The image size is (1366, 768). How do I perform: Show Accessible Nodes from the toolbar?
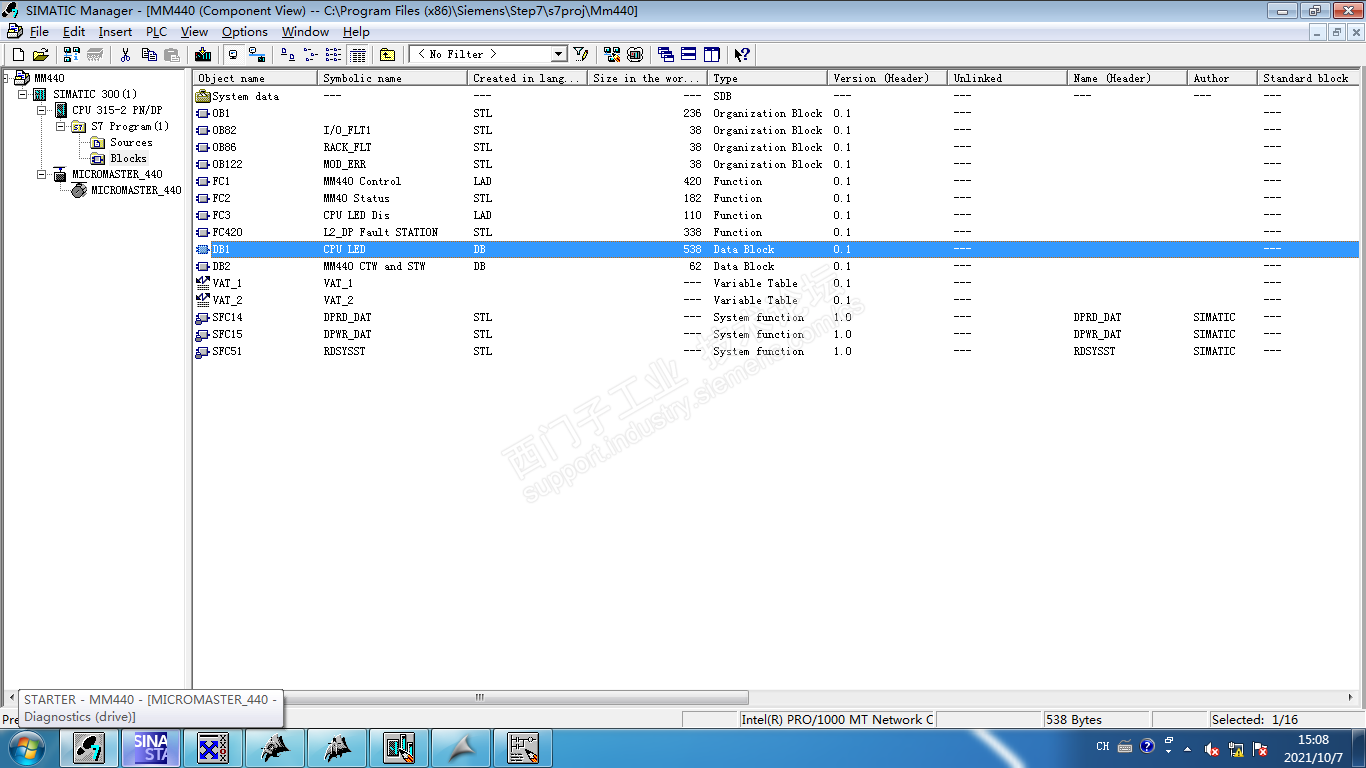coord(72,54)
